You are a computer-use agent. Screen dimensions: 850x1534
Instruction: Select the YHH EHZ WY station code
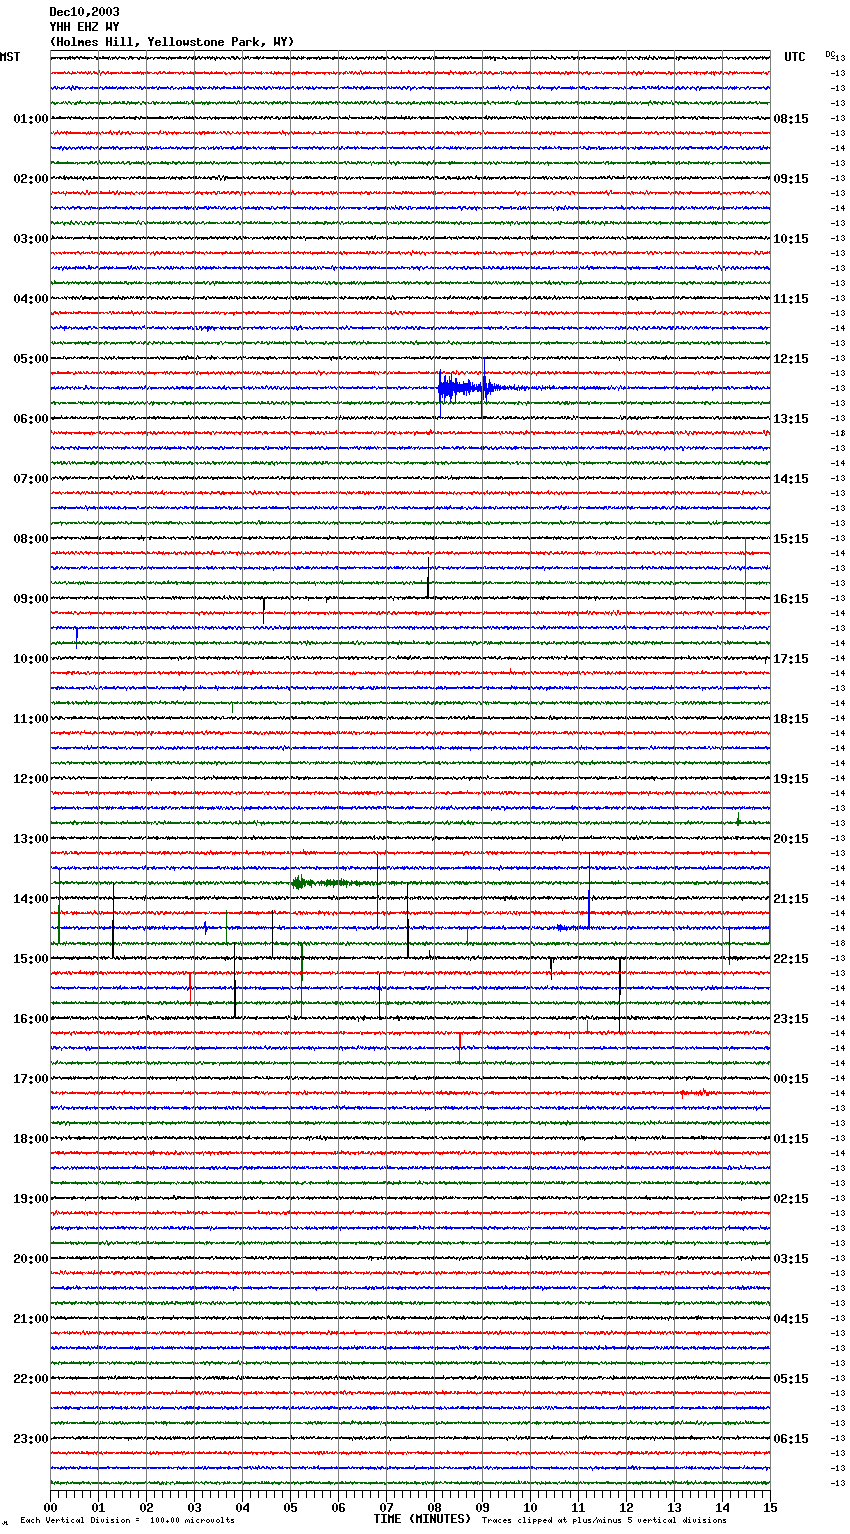[84, 27]
